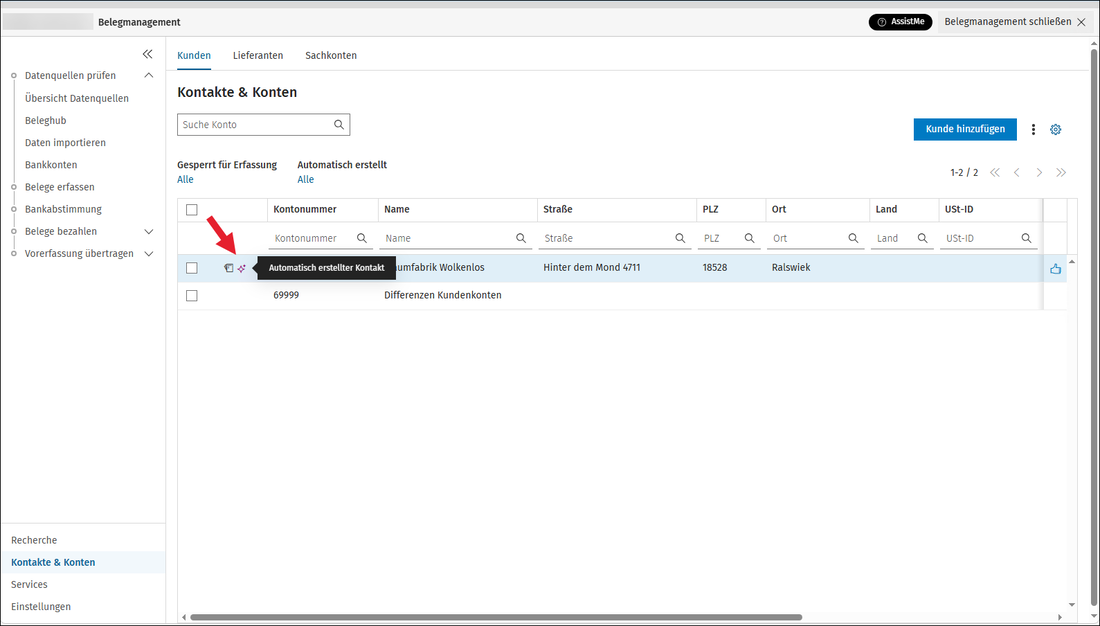Click the thumbs-up icon in first row
Screen dimensions: 1100x626
point(1055,268)
